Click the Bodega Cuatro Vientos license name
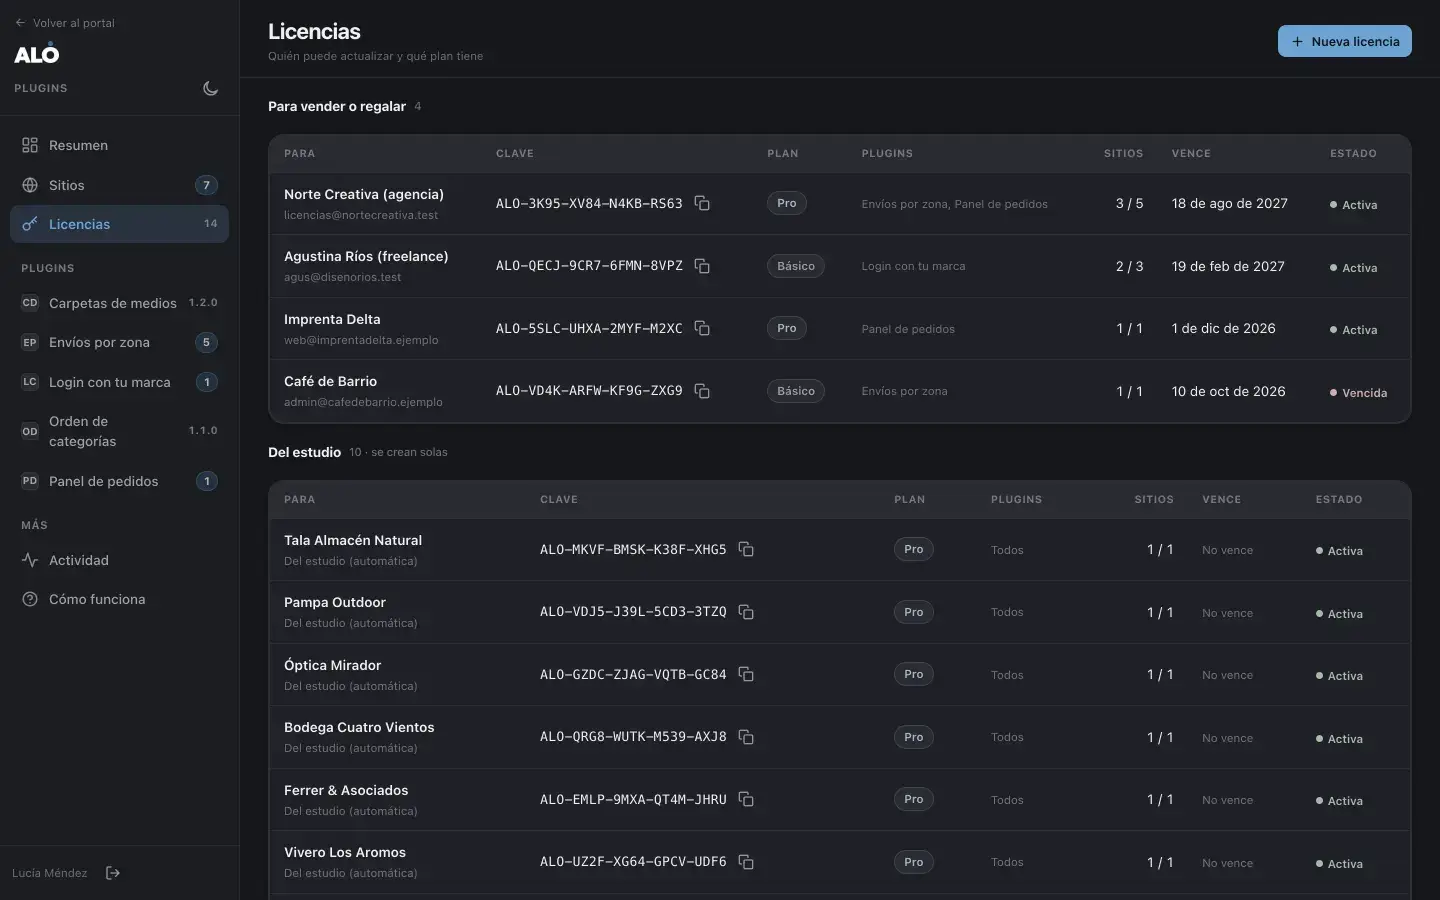 point(359,728)
